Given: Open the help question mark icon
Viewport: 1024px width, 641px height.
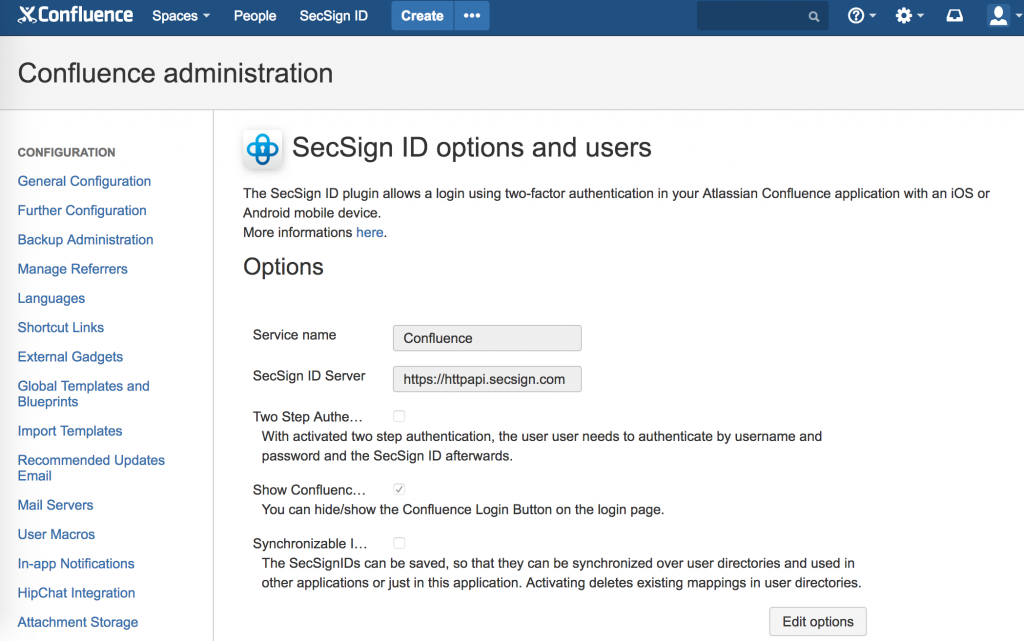Looking at the screenshot, I should point(857,15).
